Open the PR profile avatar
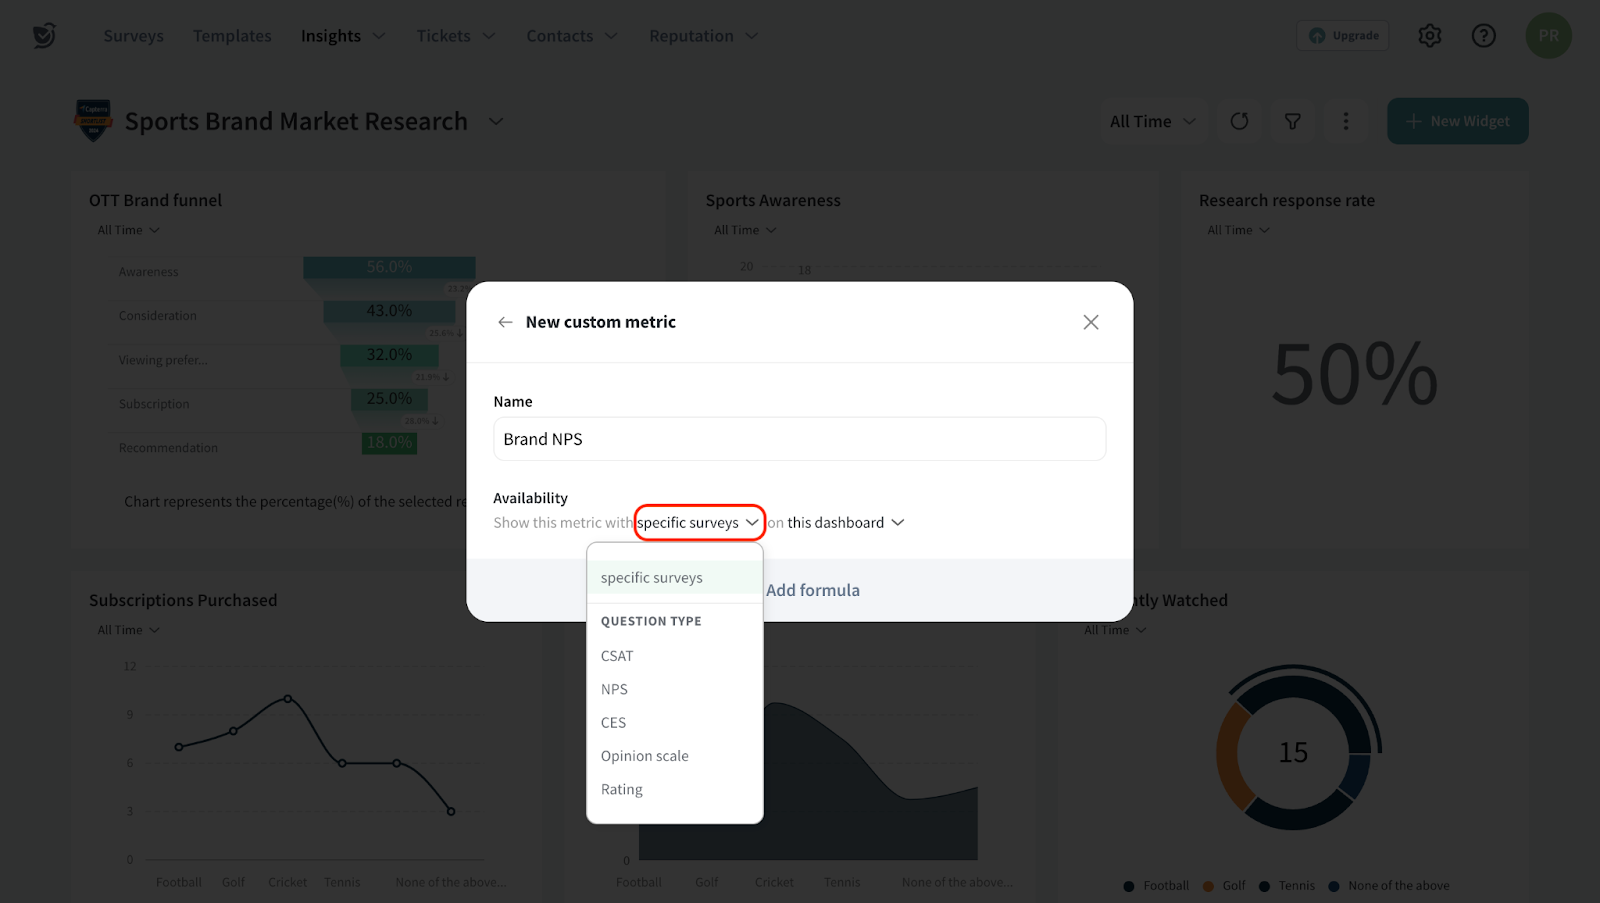Viewport: 1600px width, 903px height. coord(1549,36)
